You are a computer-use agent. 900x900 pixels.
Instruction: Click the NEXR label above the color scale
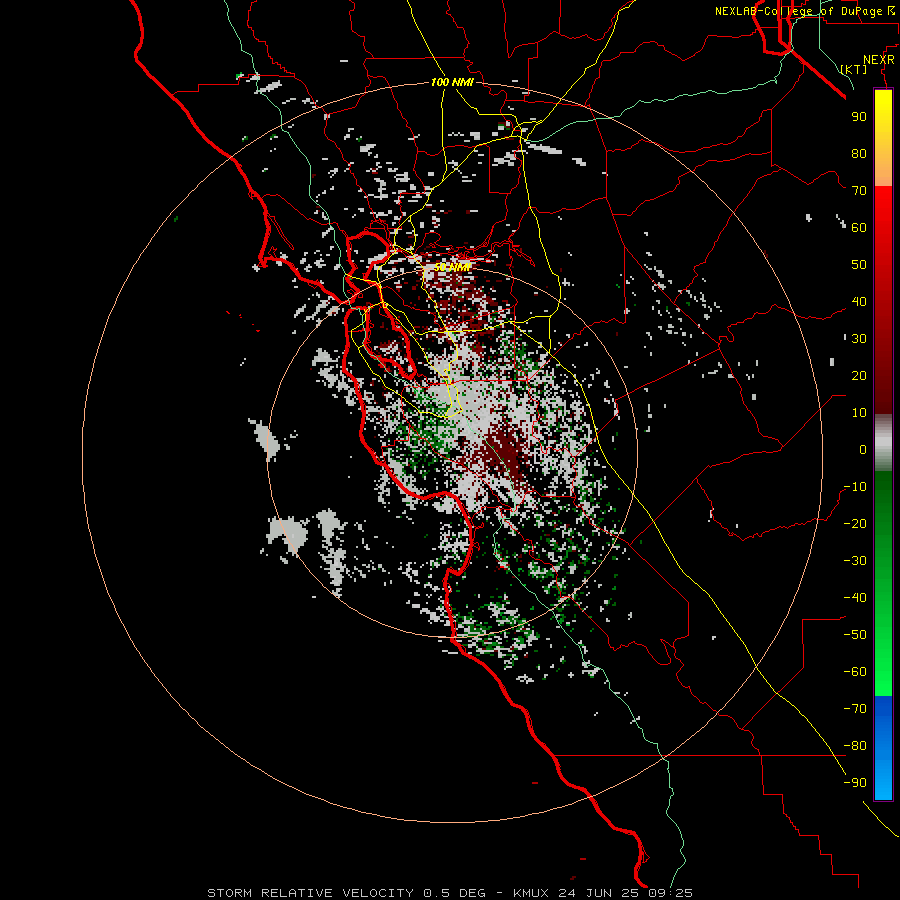879,60
